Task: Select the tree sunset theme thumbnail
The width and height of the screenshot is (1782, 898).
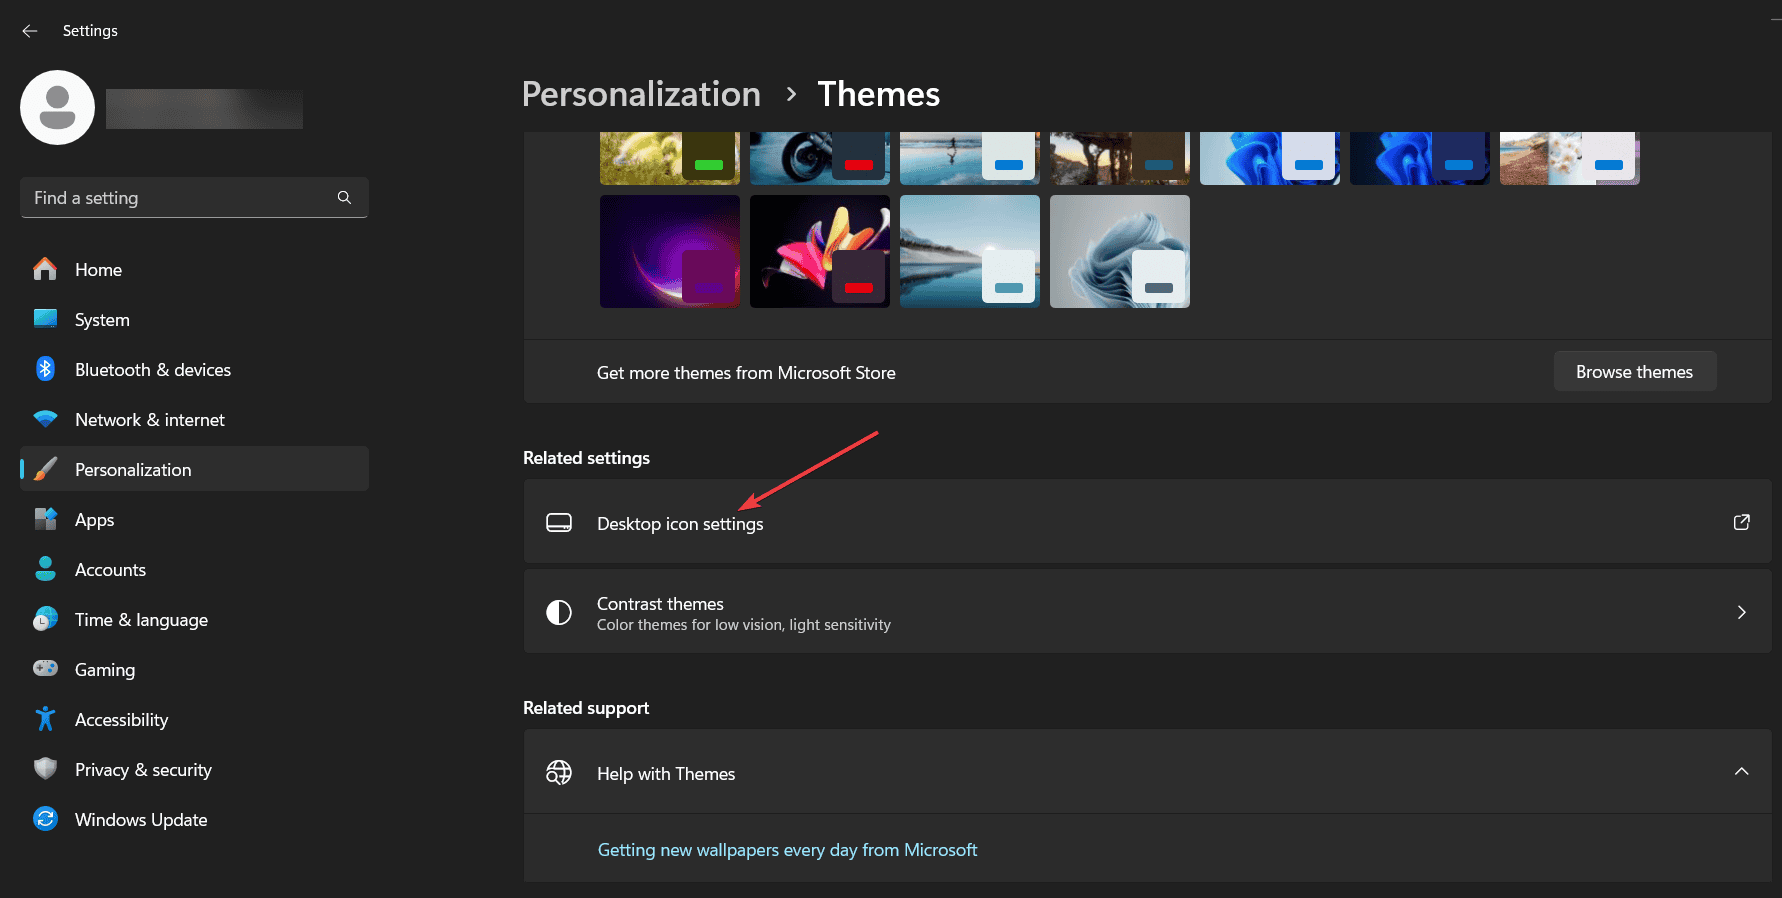Action: pyautogui.click(x=1120, y=158)
